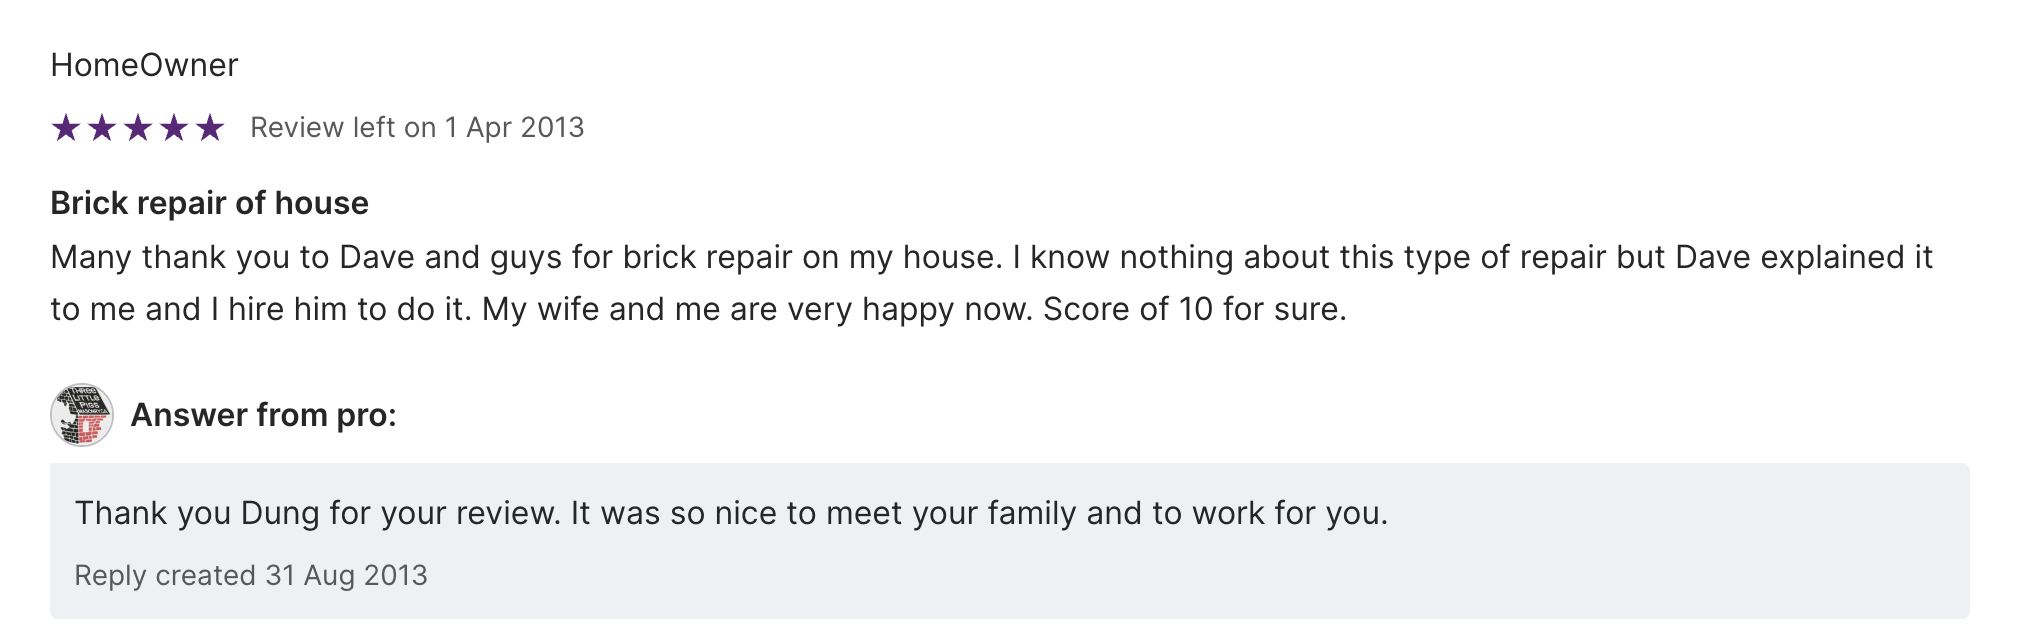The height and width of the screenshot is (640, 2030).
Task: Open the pro's round logo avatar
Action: tap(82, 415)
